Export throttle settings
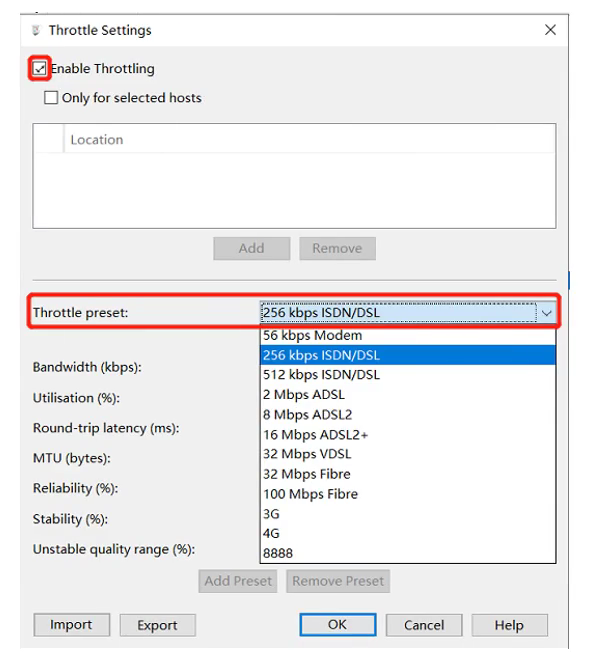 [157, 625]
